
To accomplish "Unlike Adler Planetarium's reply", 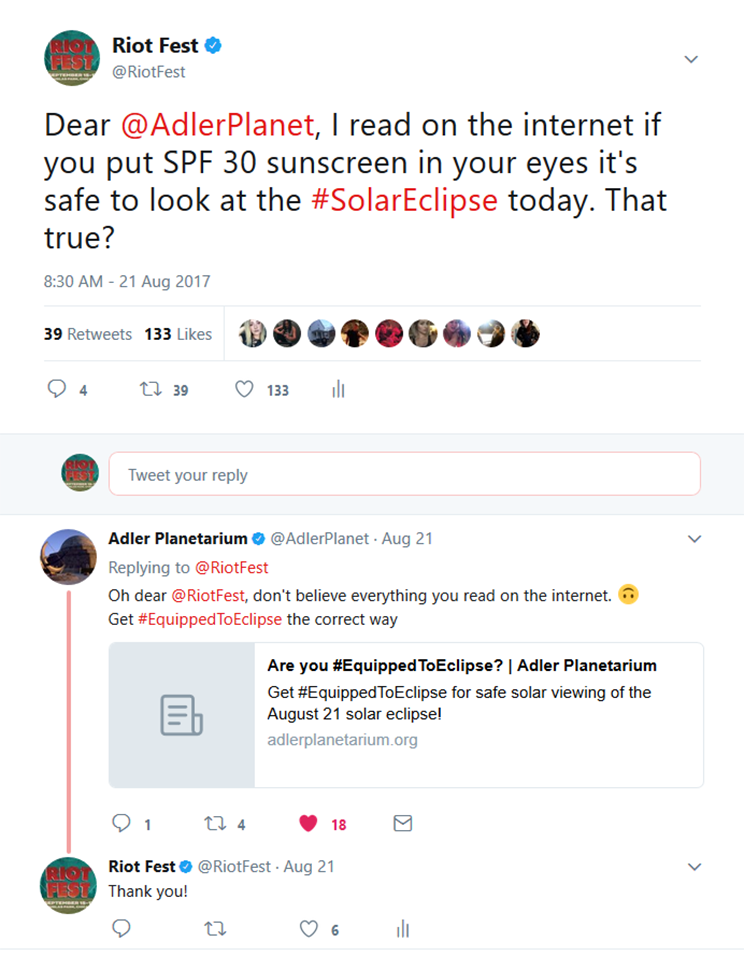I will (308, 824).
